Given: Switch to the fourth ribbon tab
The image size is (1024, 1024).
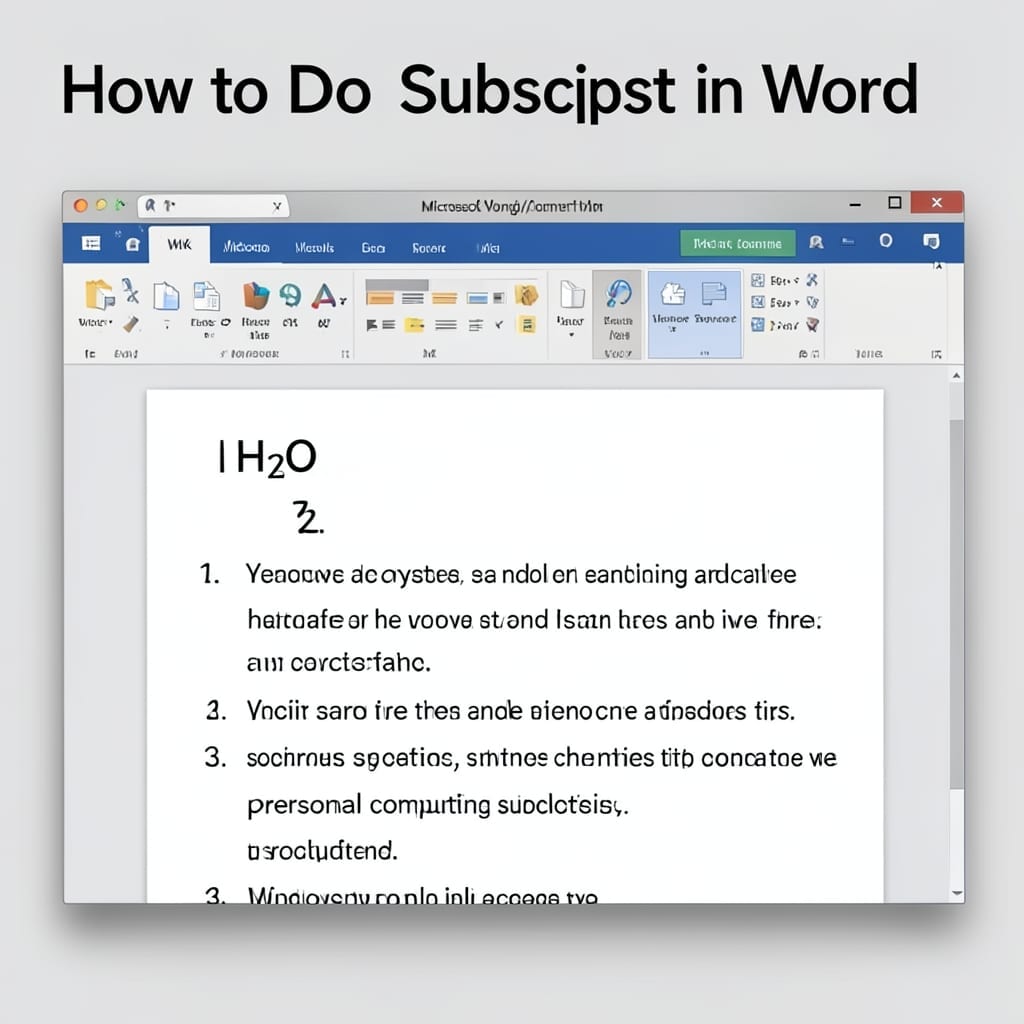Looking at the screenshot, I should click(x=373, y=248).
